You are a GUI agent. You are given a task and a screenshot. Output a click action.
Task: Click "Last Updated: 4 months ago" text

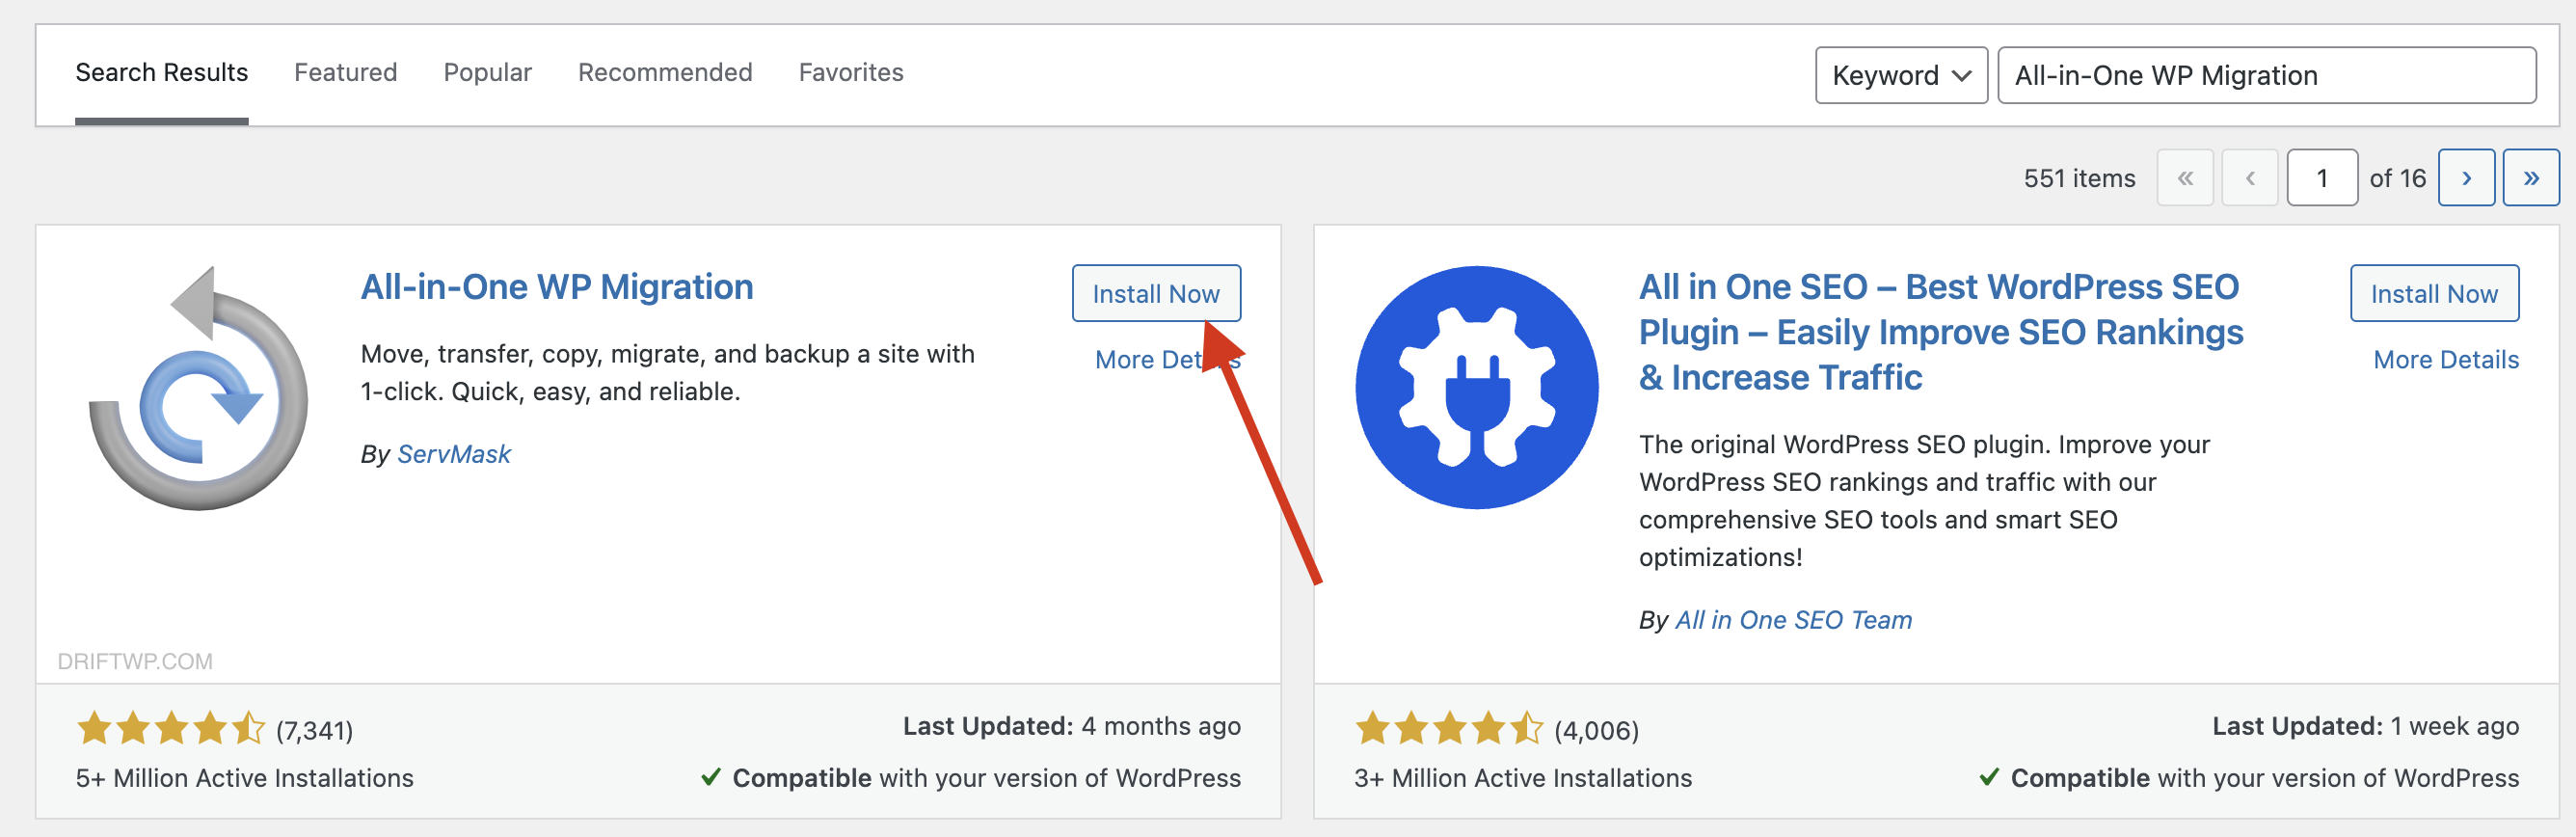point(1072,726)
